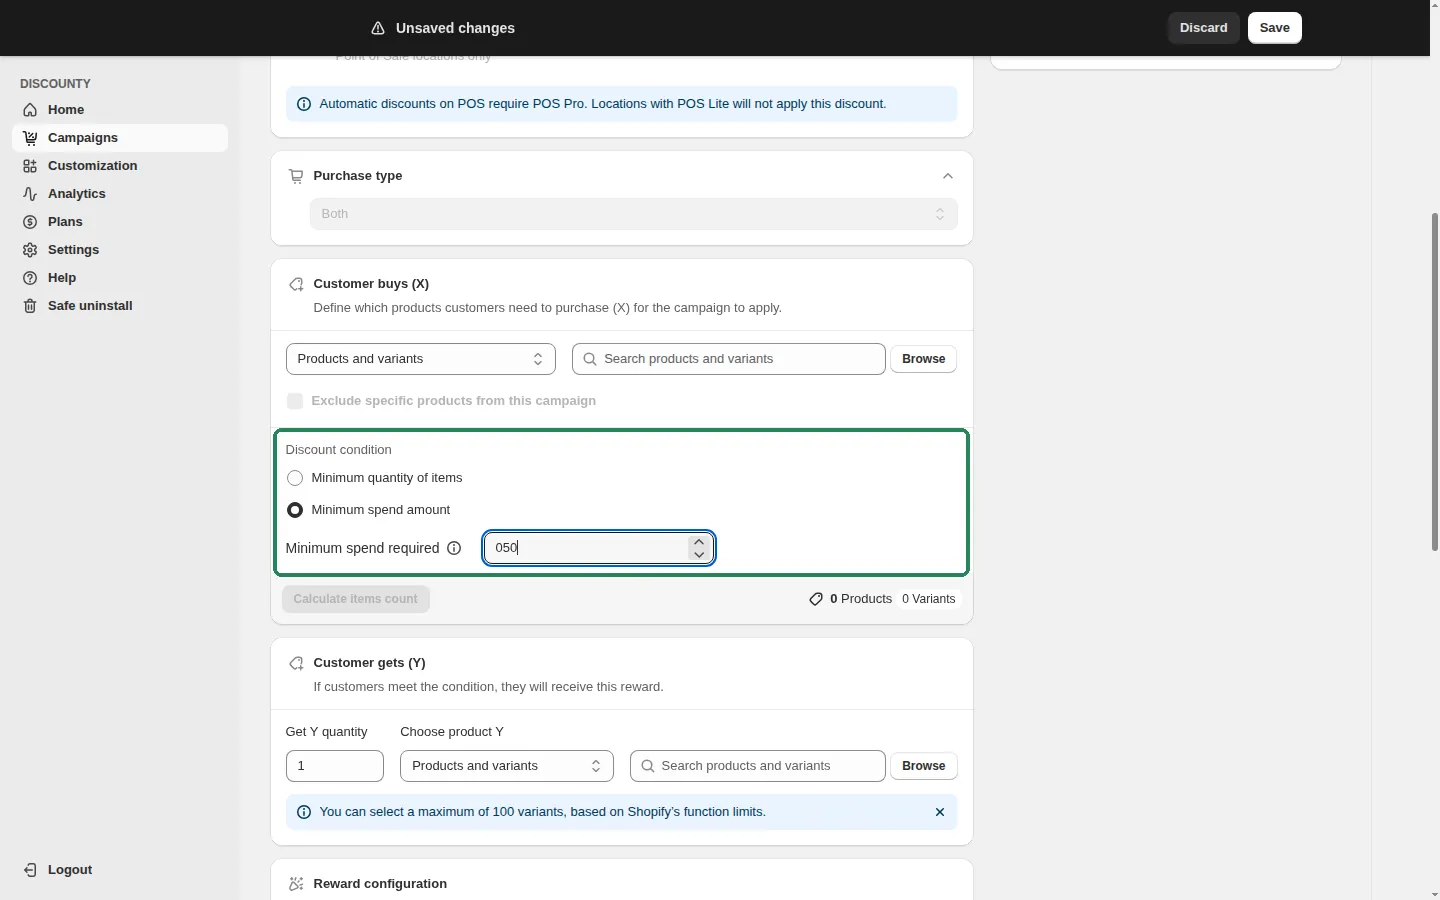Dismiss the 100 variants limit notice
1440x900 pixels.
pos(939,812)
